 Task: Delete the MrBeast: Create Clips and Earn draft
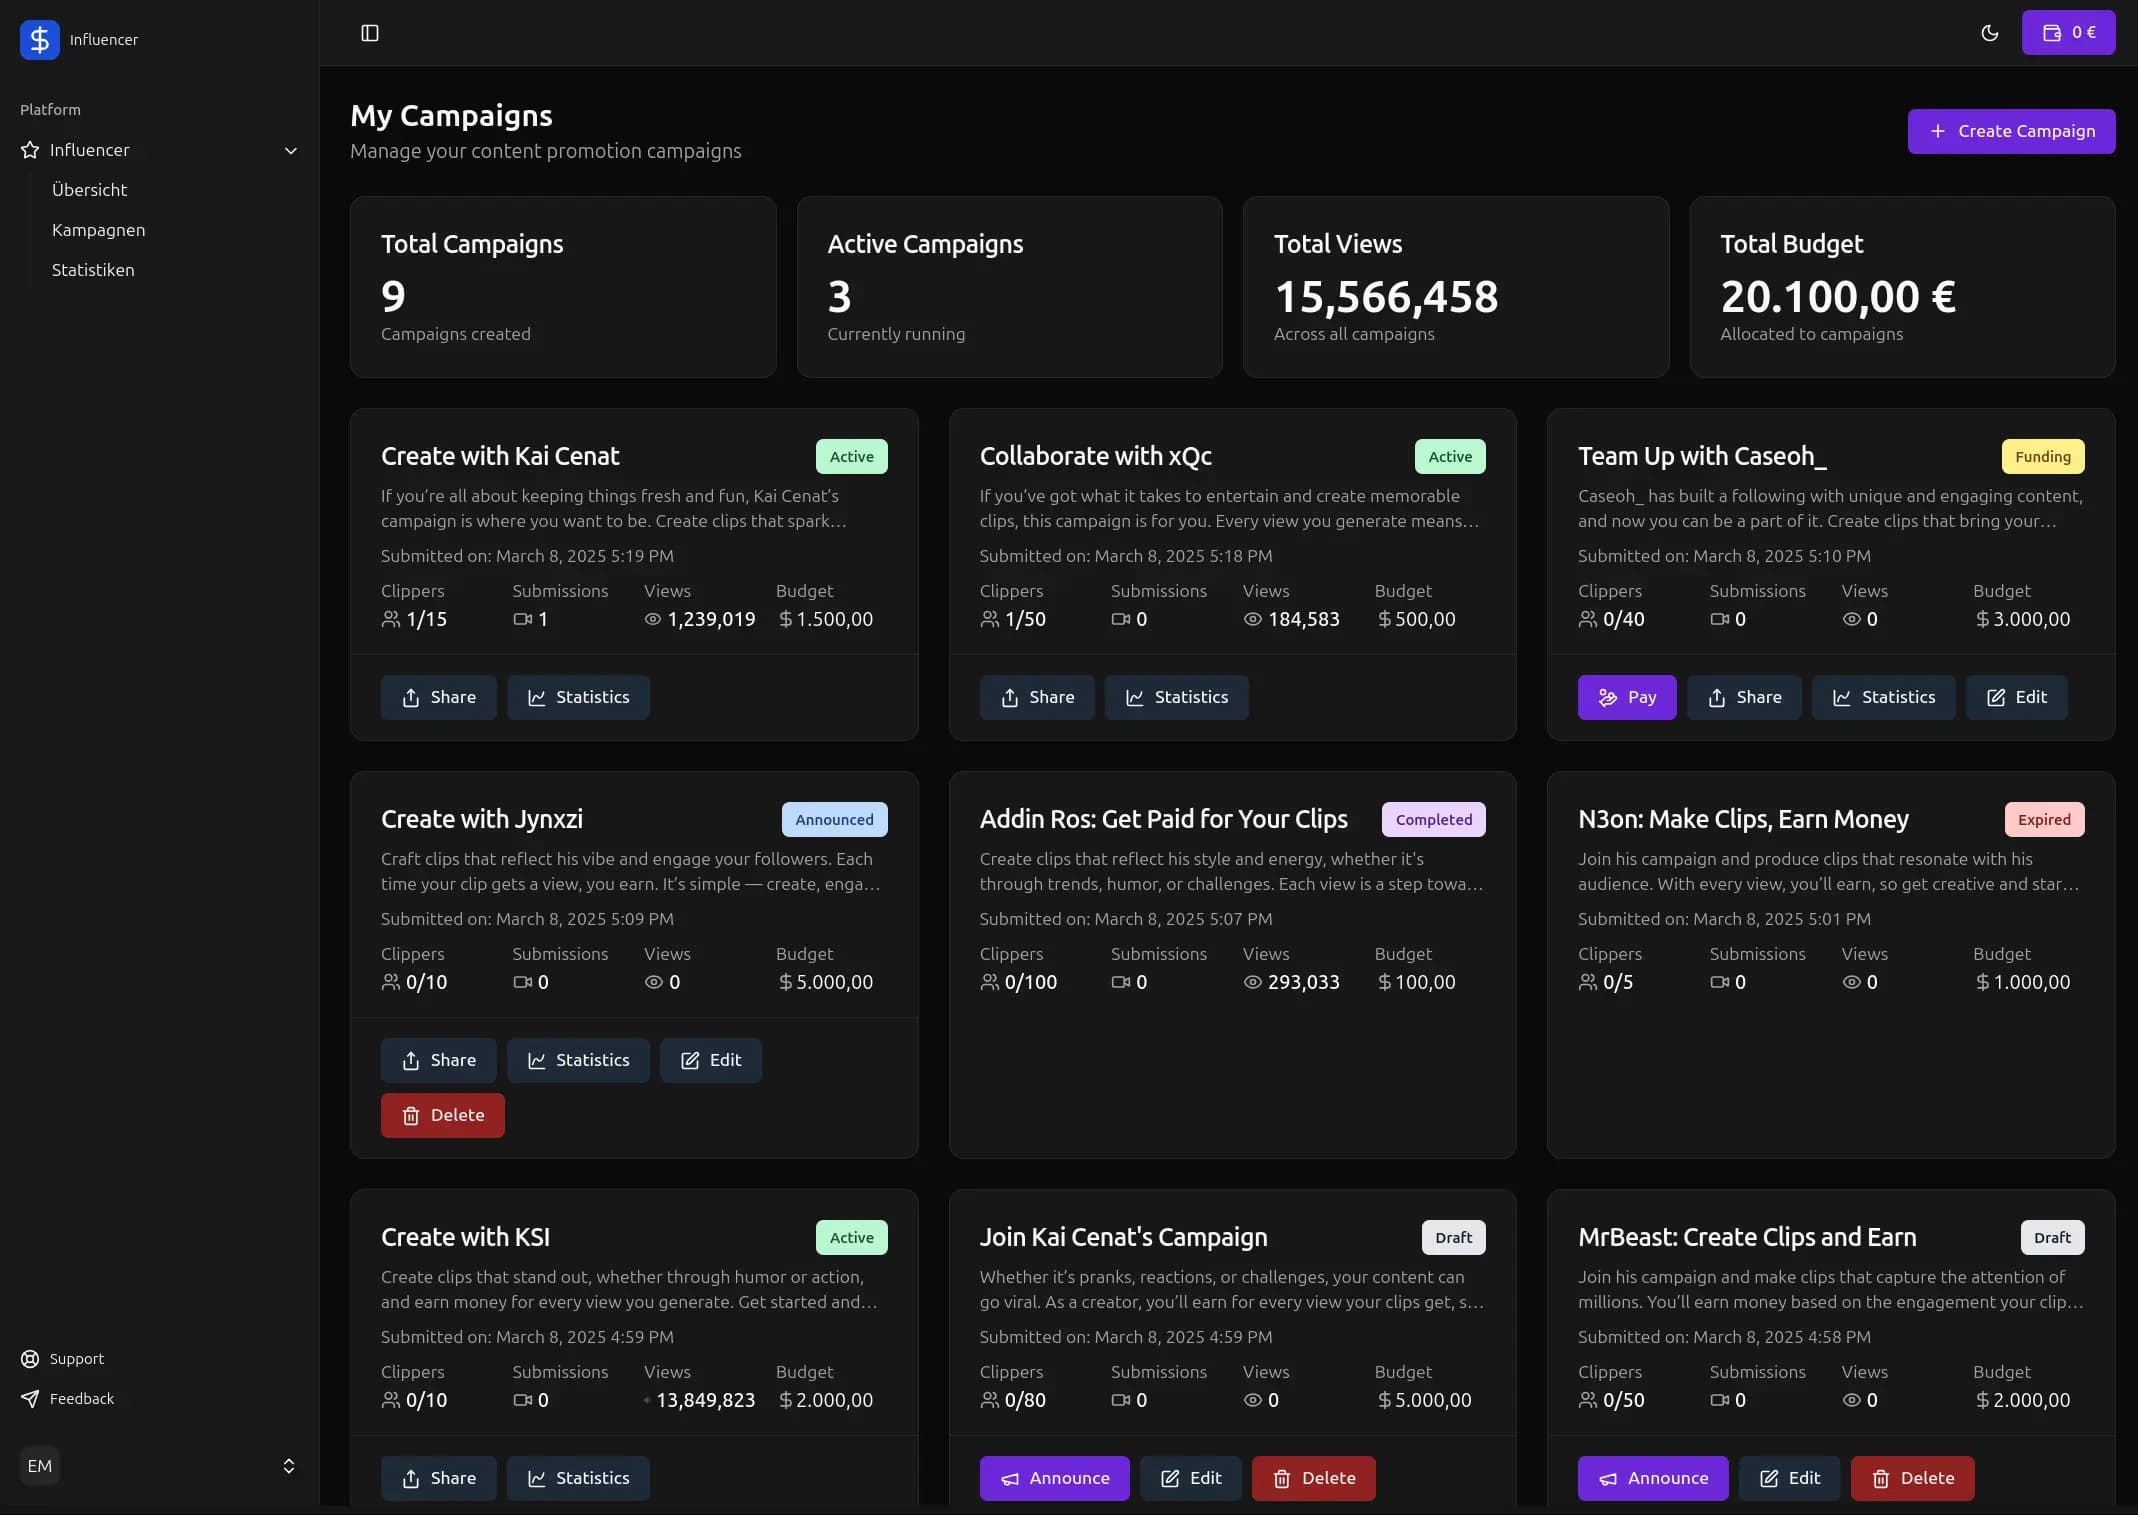pyautogui.click(x=1913, y=1478)
